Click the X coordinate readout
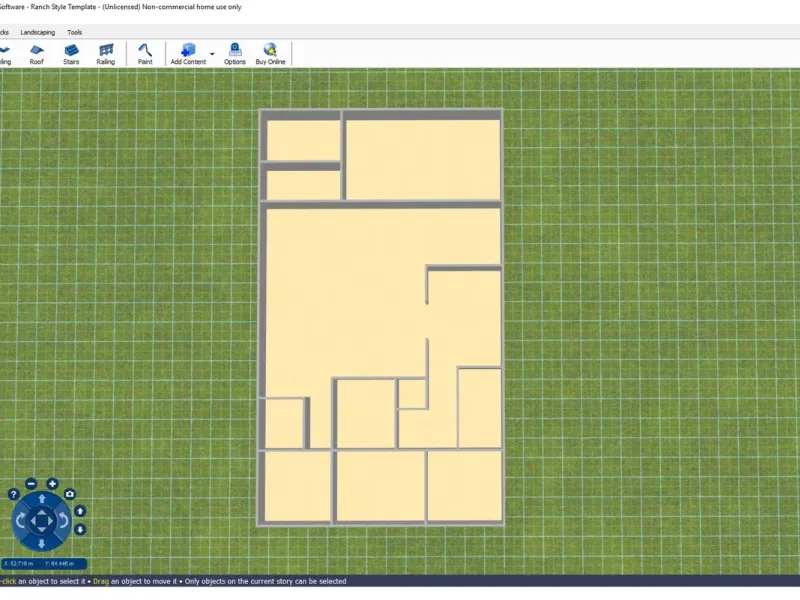 [19, 564]
